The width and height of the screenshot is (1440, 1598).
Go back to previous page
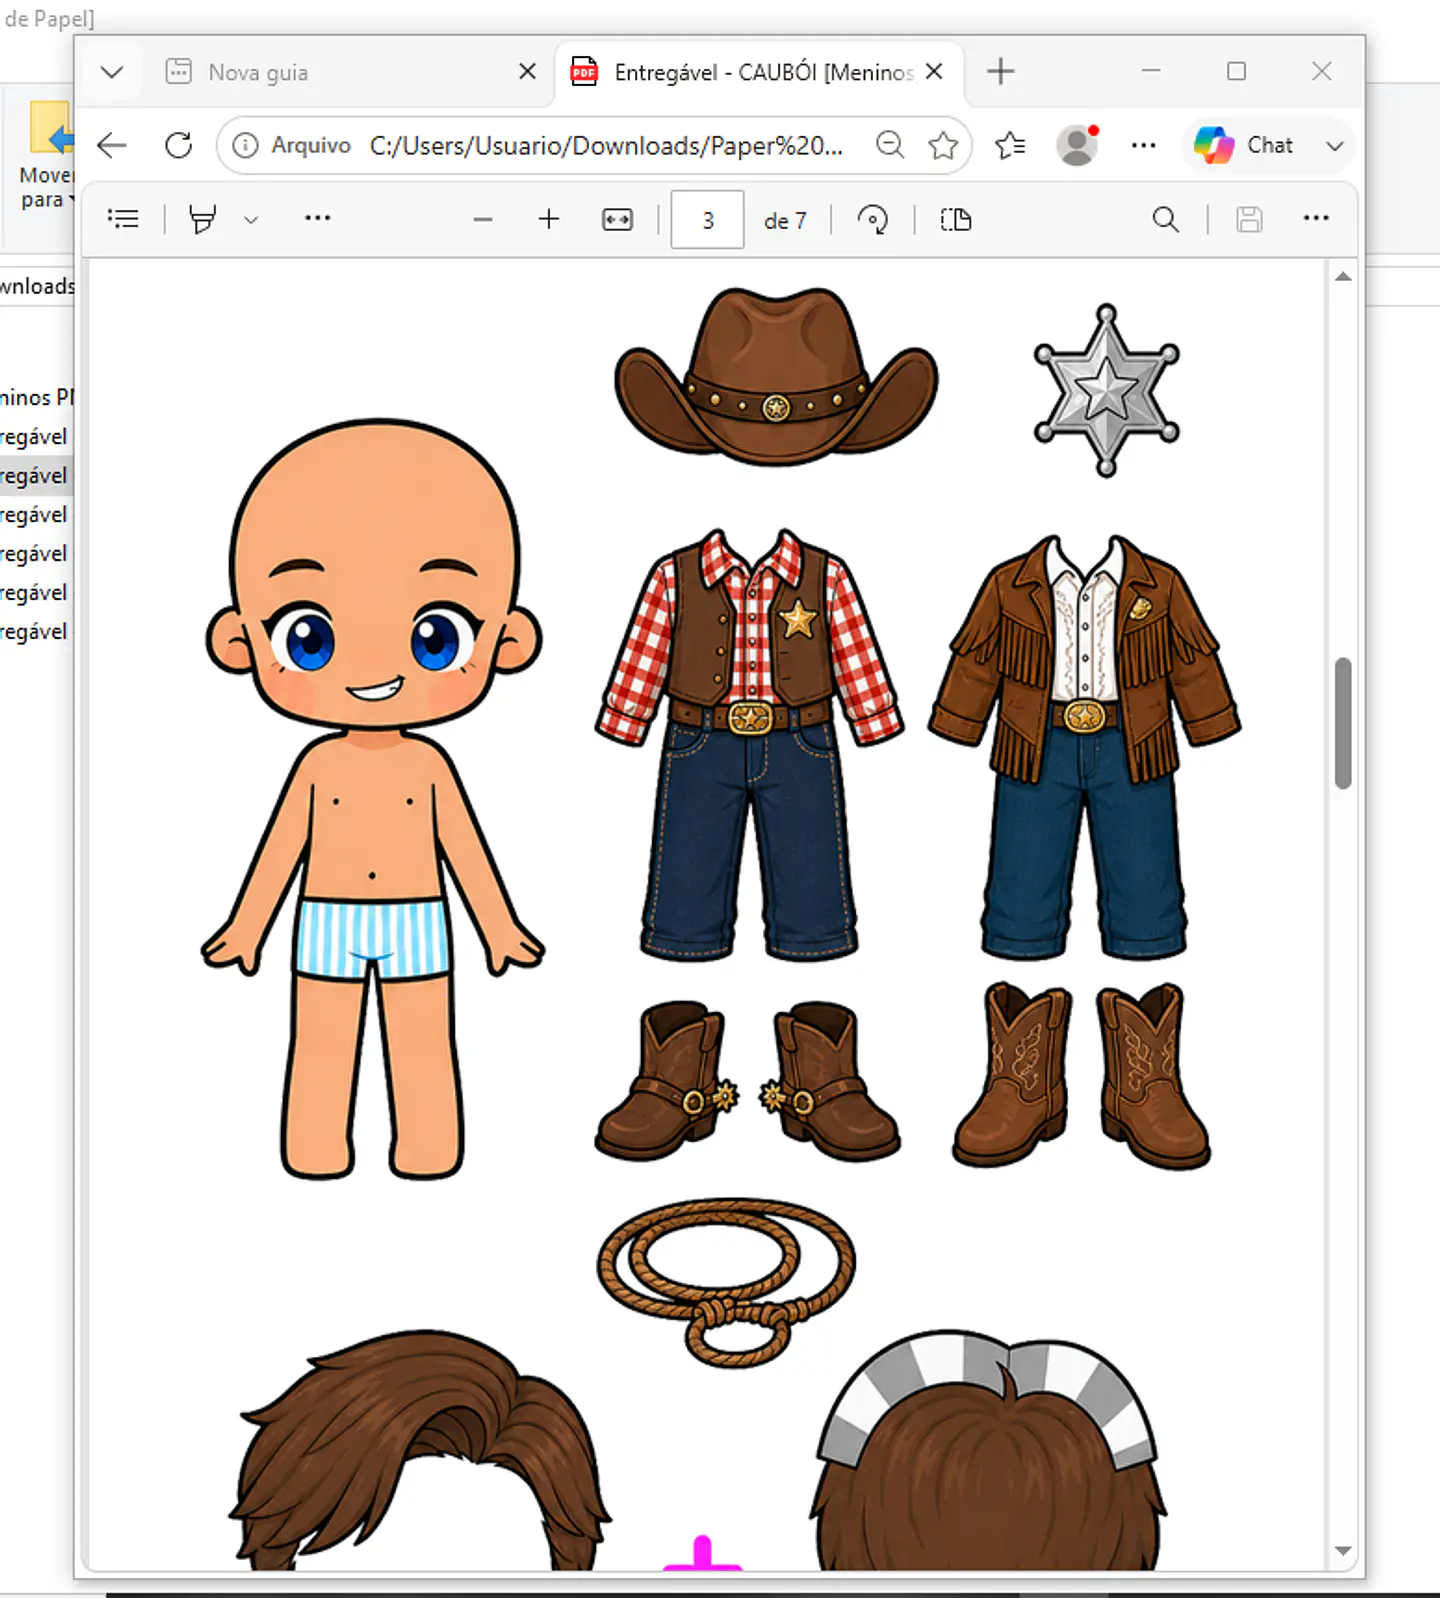point(112,145)
